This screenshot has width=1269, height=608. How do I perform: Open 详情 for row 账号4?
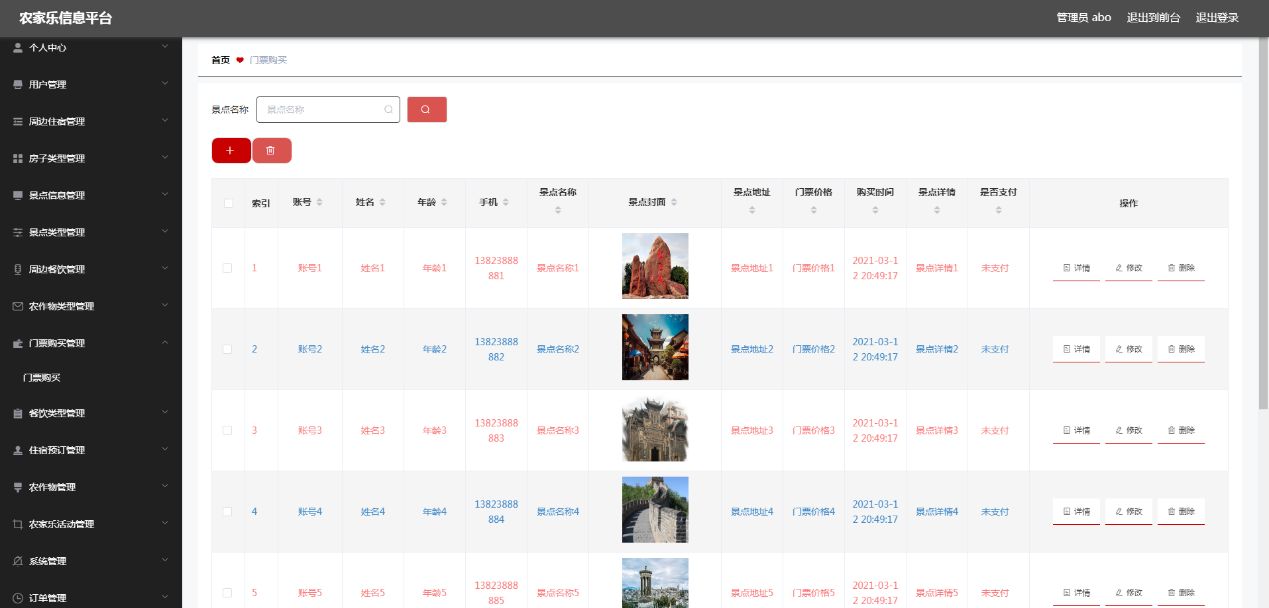(1076, 511)
